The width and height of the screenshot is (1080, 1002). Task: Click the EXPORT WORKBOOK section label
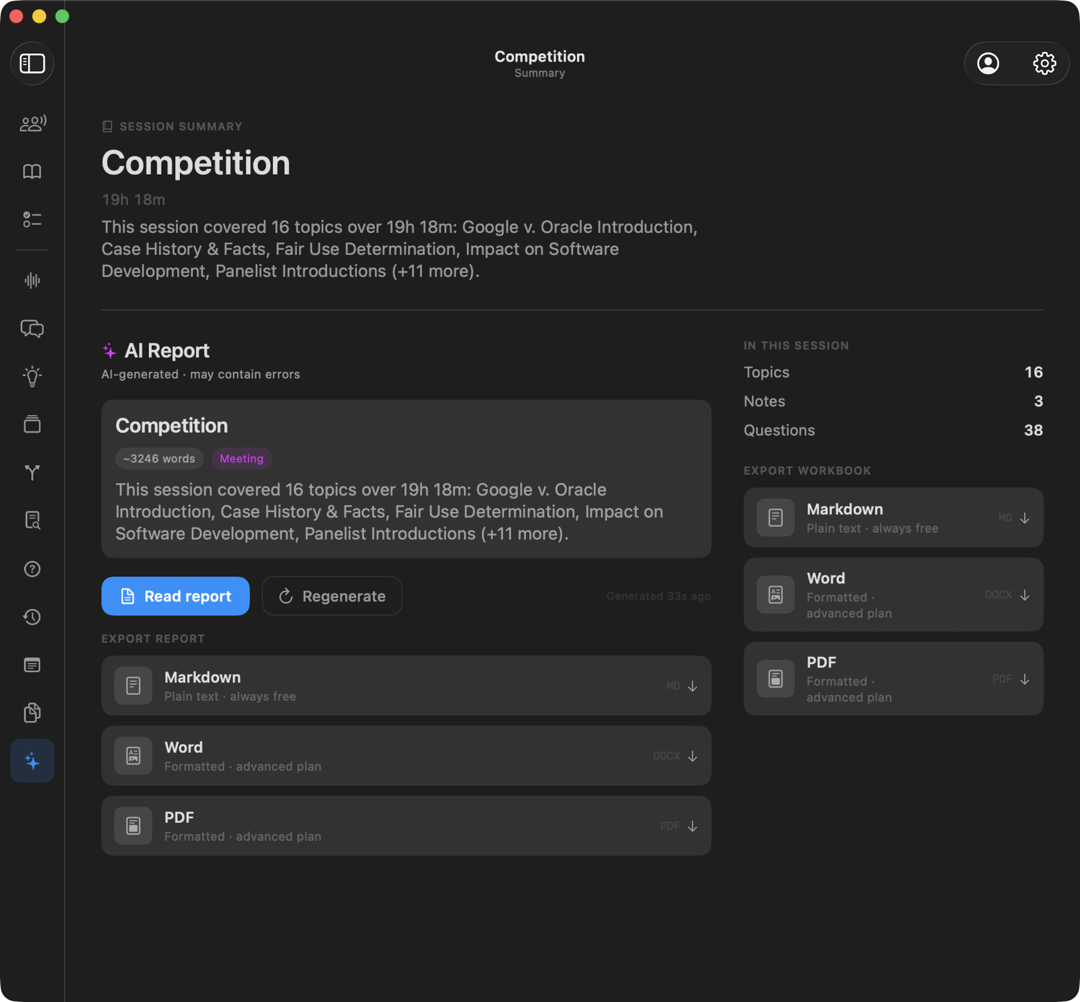click(x=807, y=471)
